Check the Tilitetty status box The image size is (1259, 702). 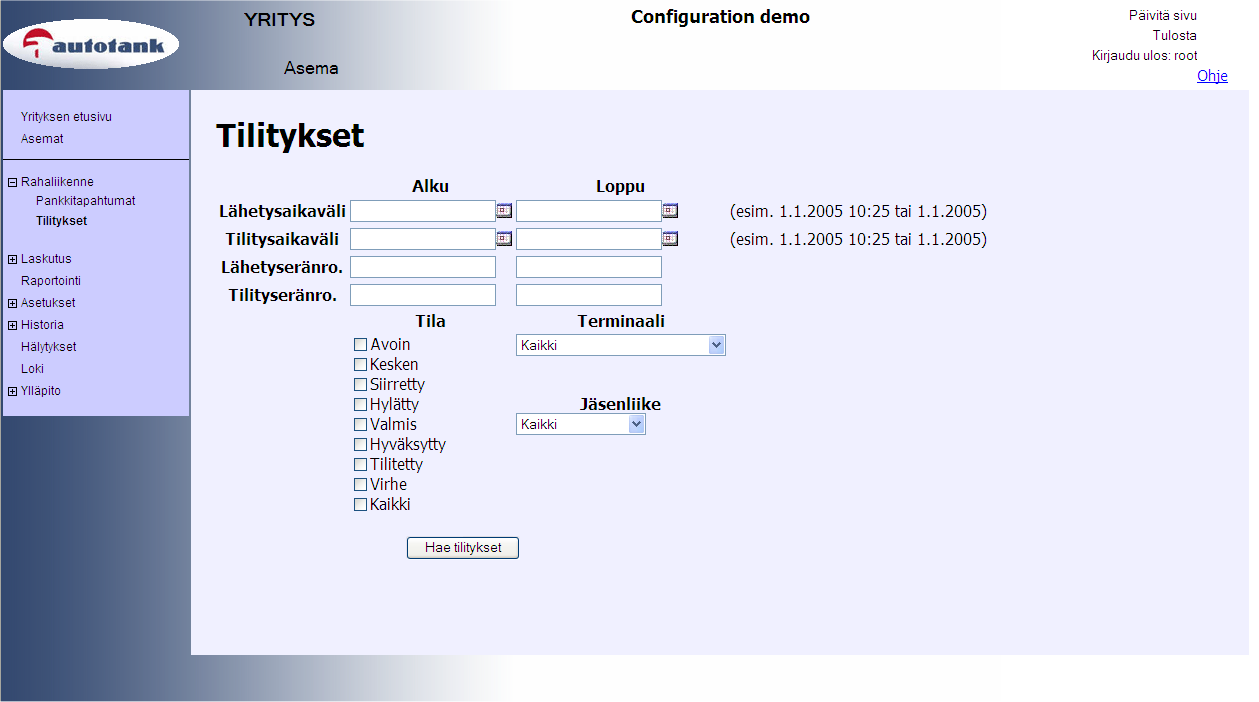click(x=361, y=464)
